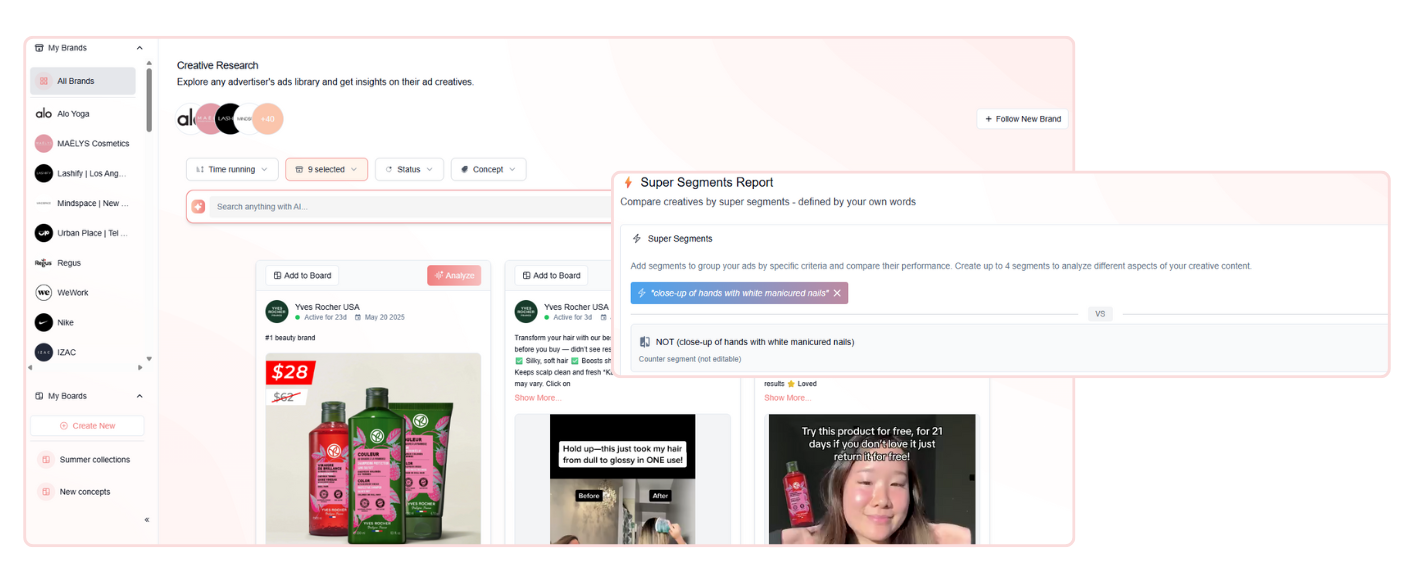This screenshot has width=1414, height=583.
Task: Click the My Brands header icon
Action: tap(39, 47)
